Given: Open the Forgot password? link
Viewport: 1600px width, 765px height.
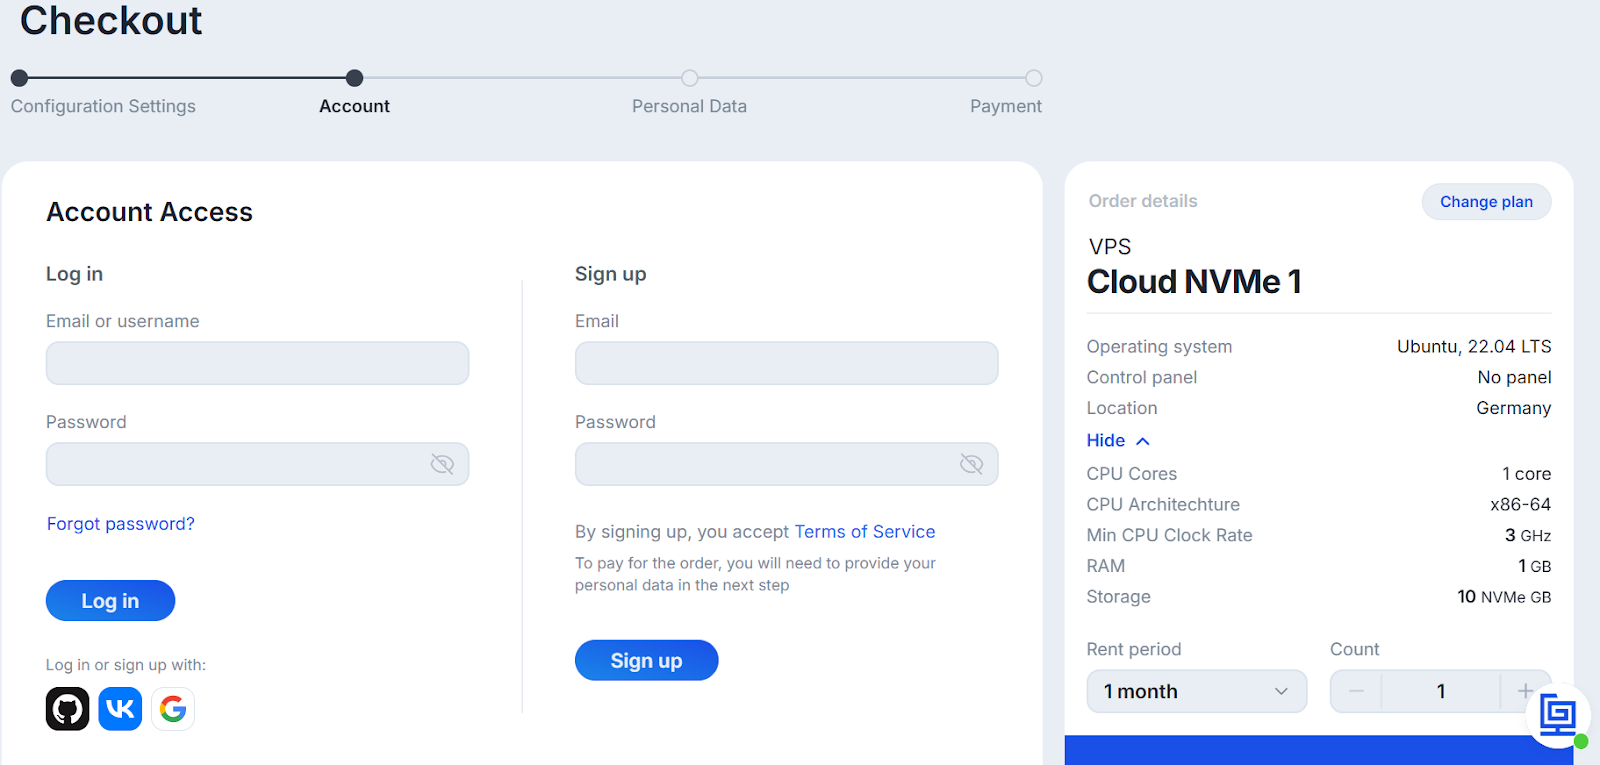Looking at the screenshot, I should pos(121,524).
